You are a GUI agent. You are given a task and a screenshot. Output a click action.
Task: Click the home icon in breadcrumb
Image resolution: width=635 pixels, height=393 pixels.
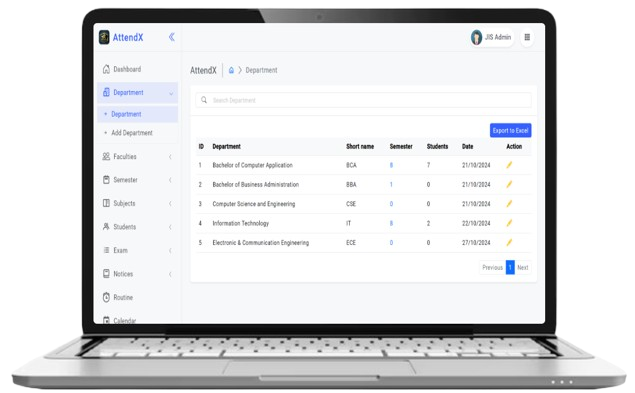coord(231,70)
